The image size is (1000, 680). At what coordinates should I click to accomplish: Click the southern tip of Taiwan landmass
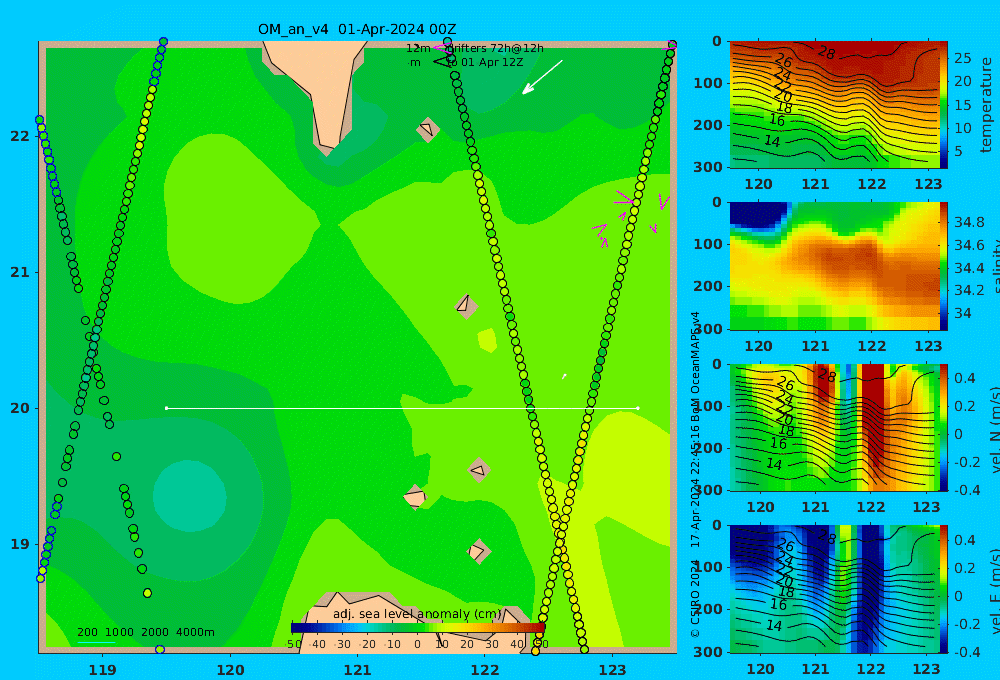click(x=327, y=149)
